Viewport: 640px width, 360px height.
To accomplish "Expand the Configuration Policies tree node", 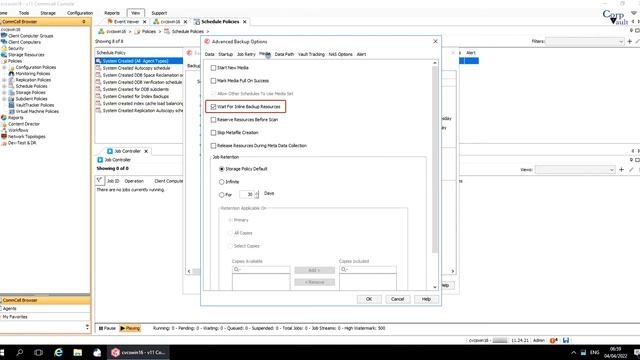I will (x=4, y=67).
